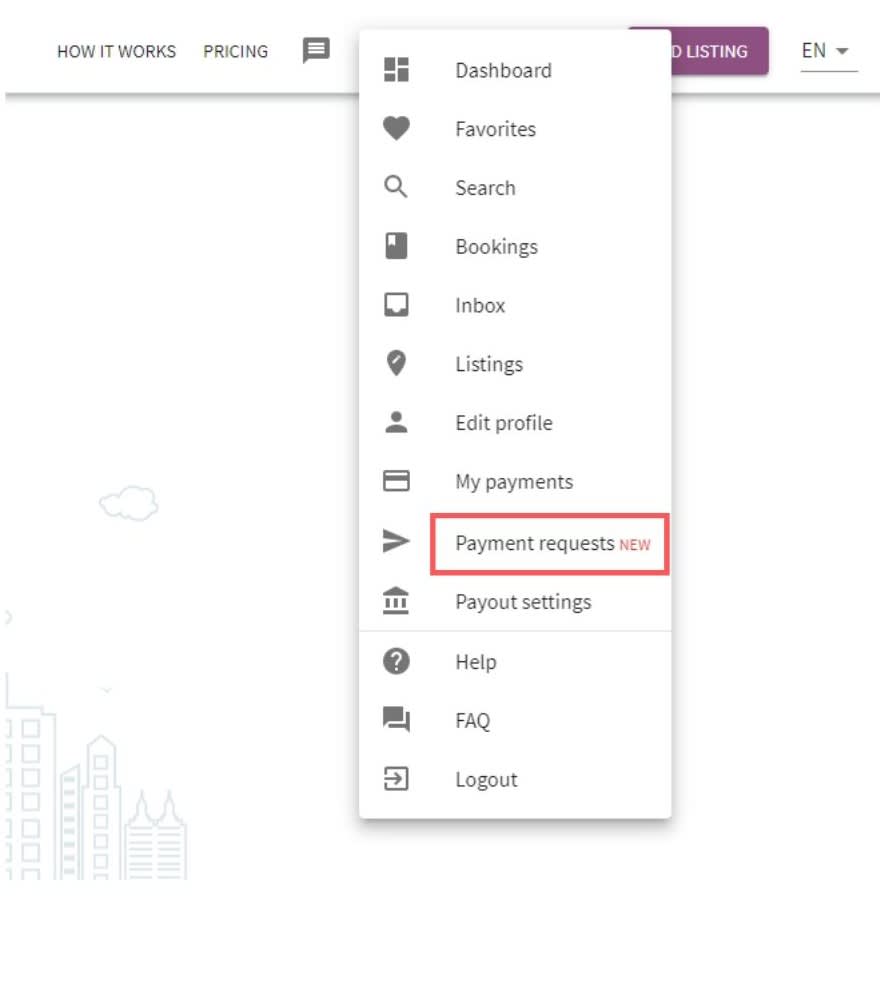The height and width of the screenshot is (987, 880).
Task: Open Inbox from the menu
Action: [515, 305]
